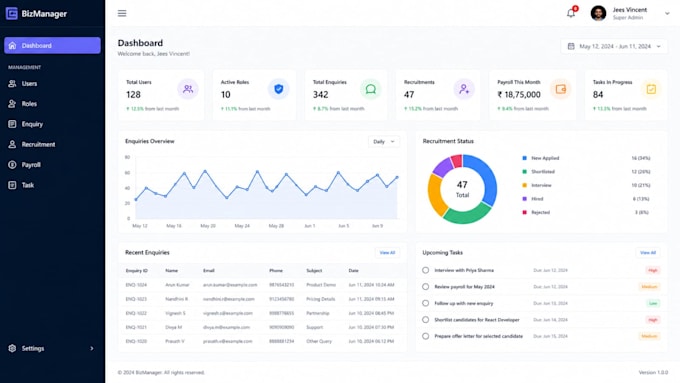Open the Enquiry menu item
The width and height of the screenshot is (680, 383).
(x=52, y=124)
